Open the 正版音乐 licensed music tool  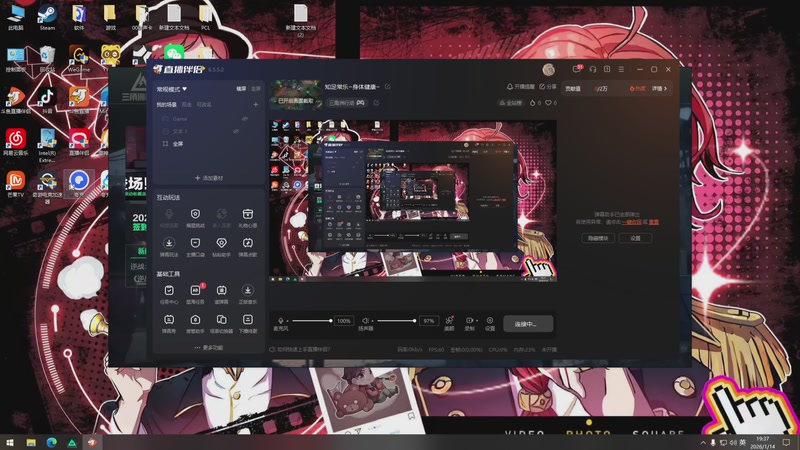(247, 294)
